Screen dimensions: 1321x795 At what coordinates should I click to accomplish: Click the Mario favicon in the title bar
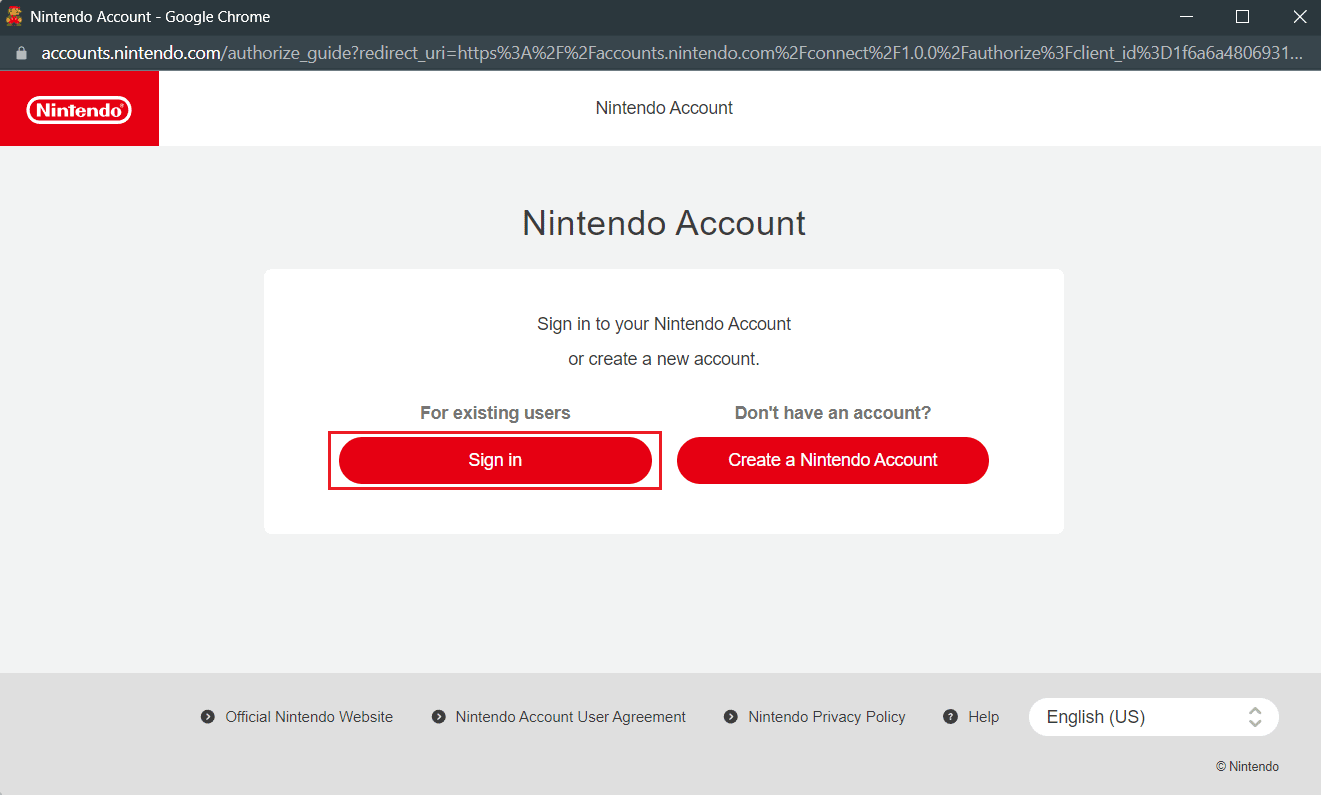coord(14,17)
